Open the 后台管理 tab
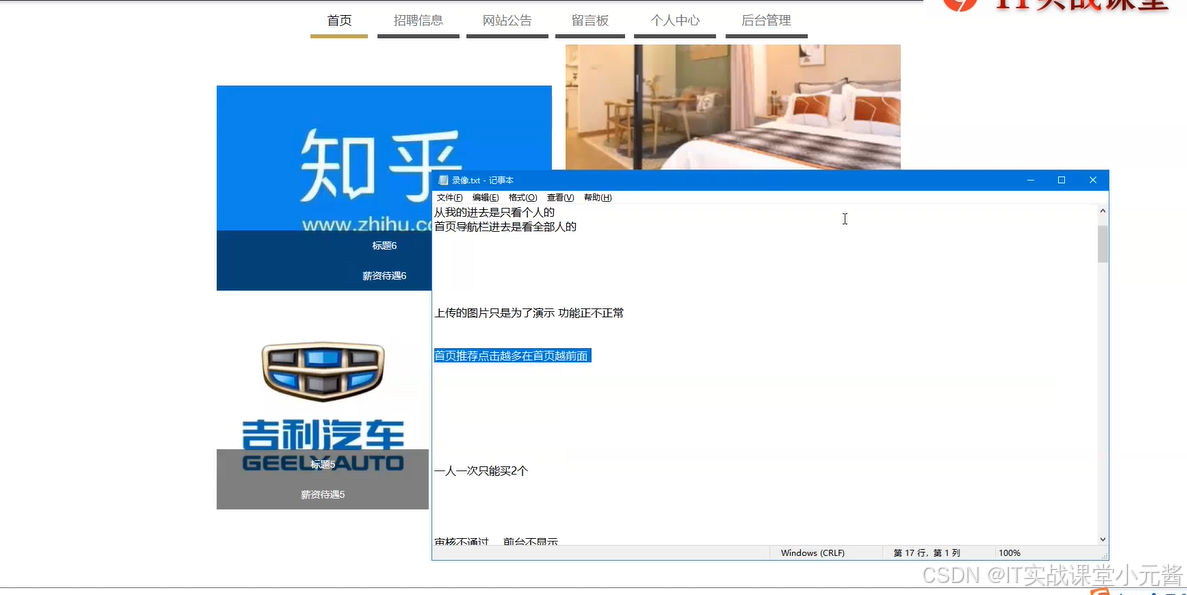Viewport: 1187px width, 595px height. coord(766,21)
